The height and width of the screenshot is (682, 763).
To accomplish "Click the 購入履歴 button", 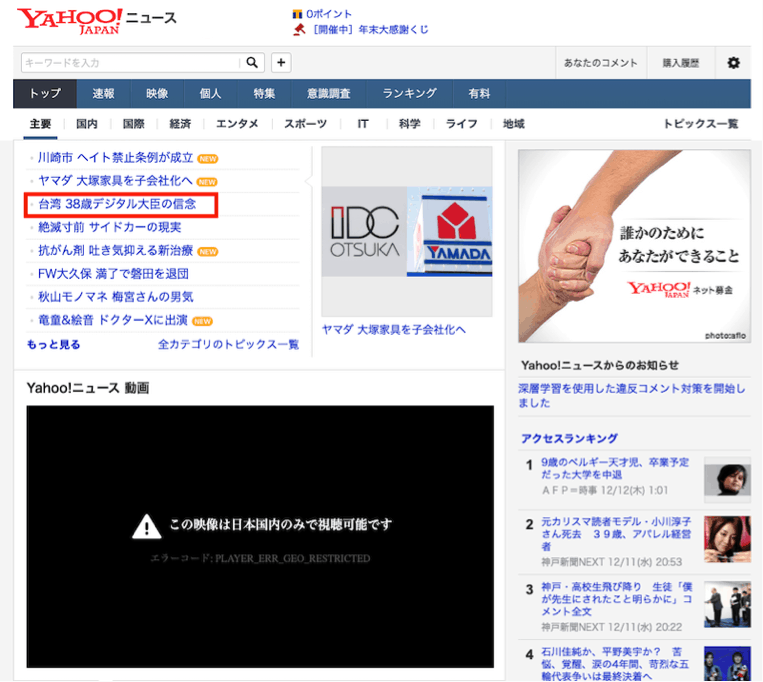I will tap(681, 63).
